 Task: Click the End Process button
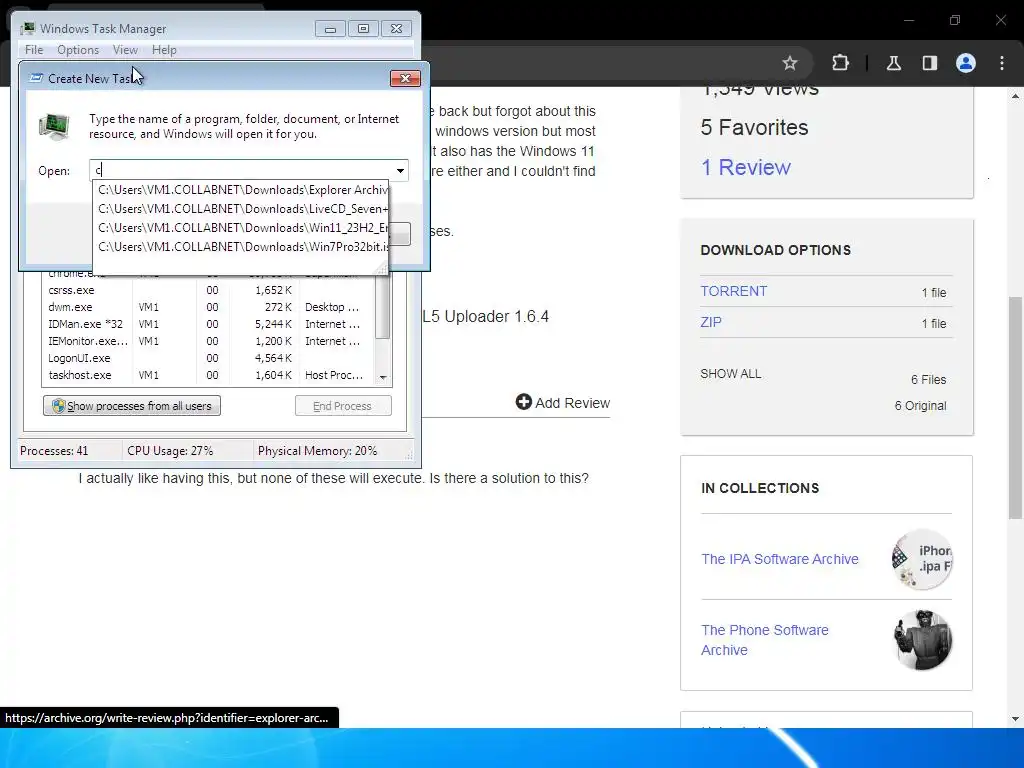tap(343, 406)
